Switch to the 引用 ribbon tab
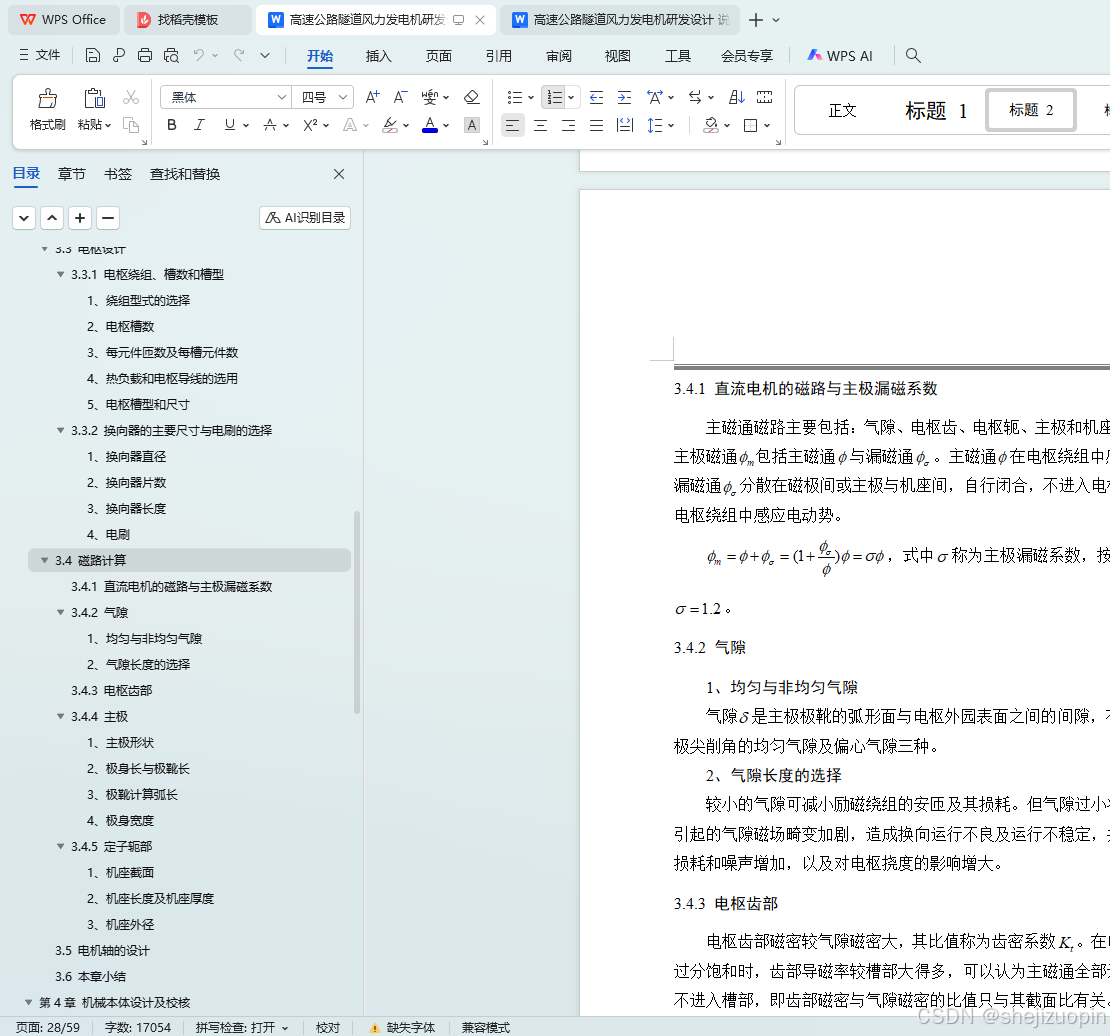This screenshot has height=1036, width=1110. coord(498,56)
